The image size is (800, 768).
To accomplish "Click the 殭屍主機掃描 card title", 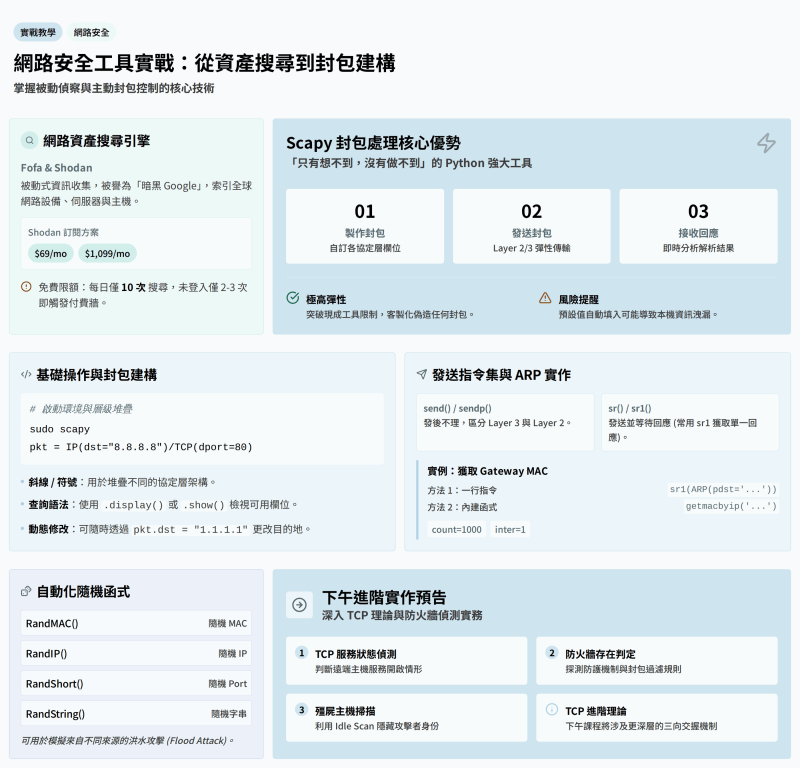I will point(345,711).
